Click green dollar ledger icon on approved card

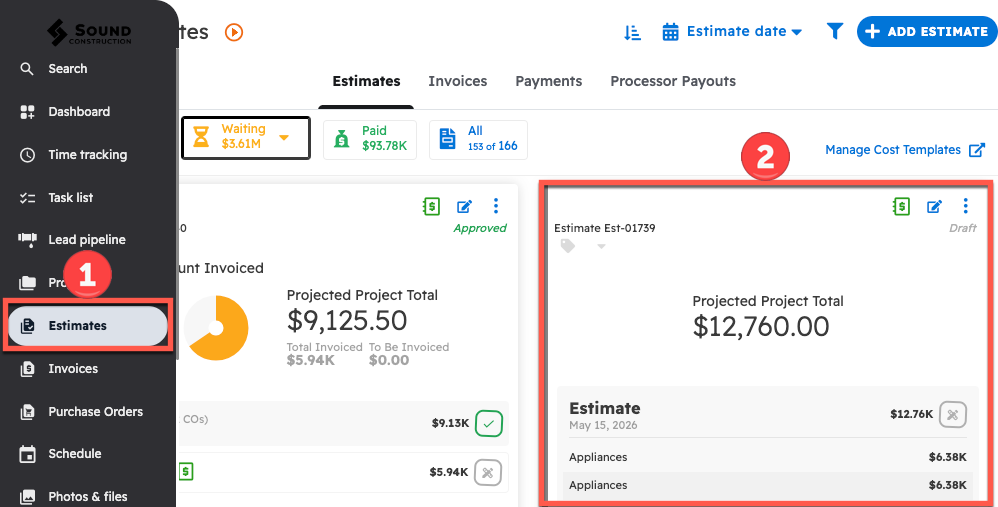pos(431,207)
